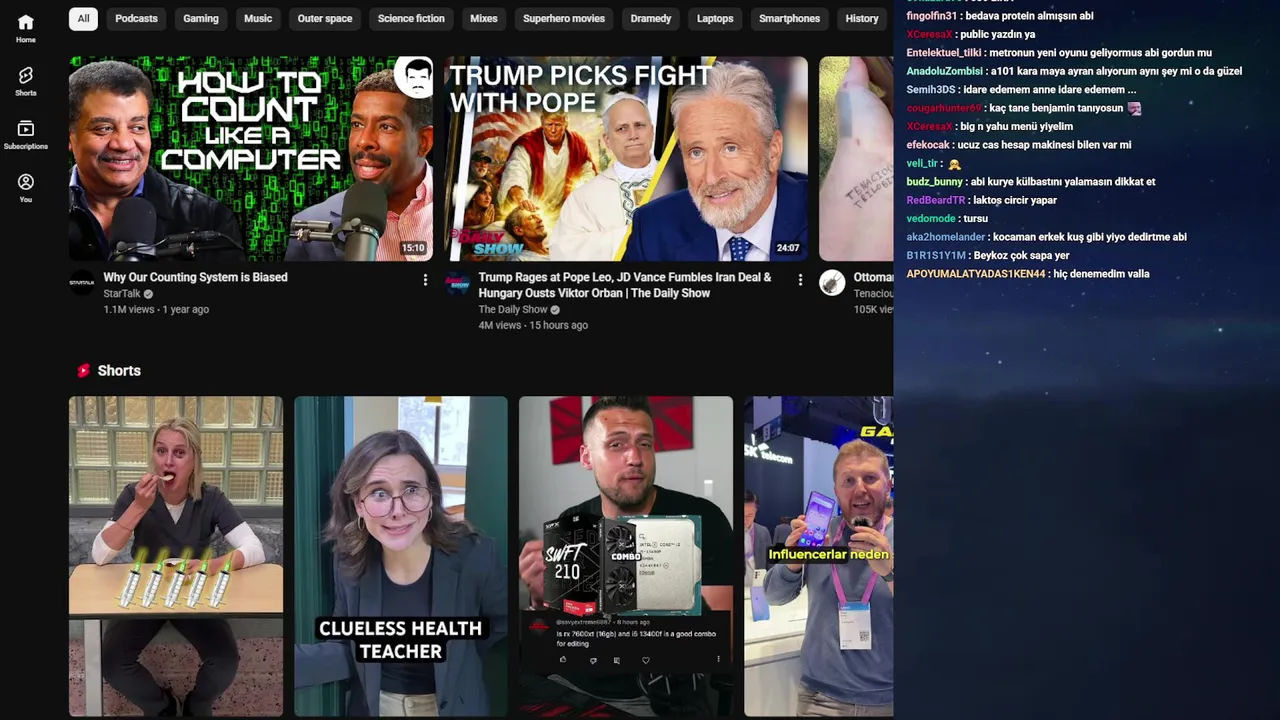This screenshot has width=1280, height=720.
Task: Open options menu for Trump Rages video
Action: (800, 280)
